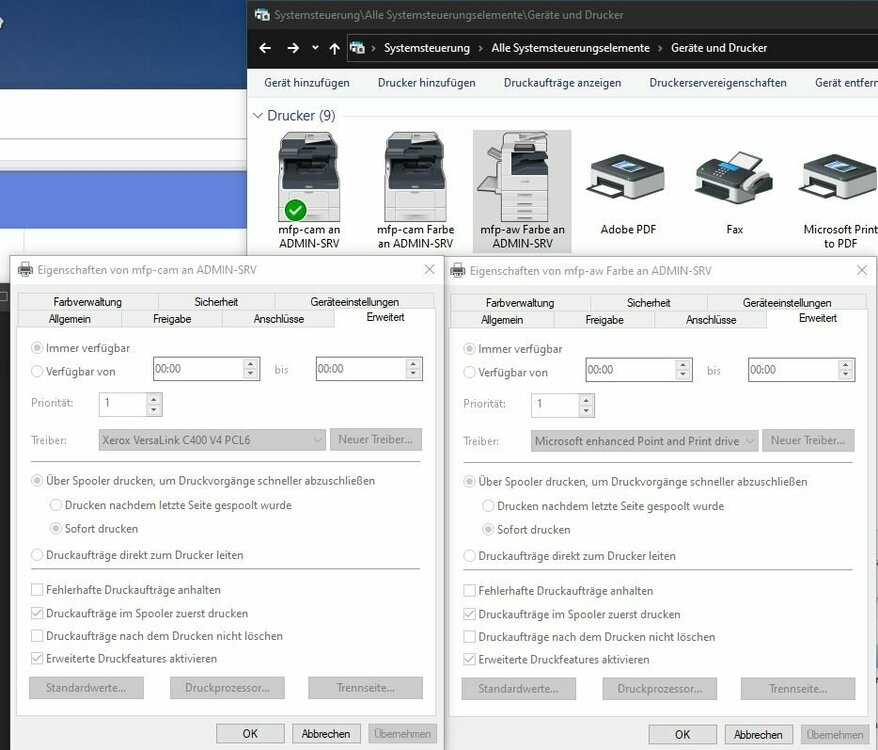Open the recent locations chevron dropdown

click(315, 48)
